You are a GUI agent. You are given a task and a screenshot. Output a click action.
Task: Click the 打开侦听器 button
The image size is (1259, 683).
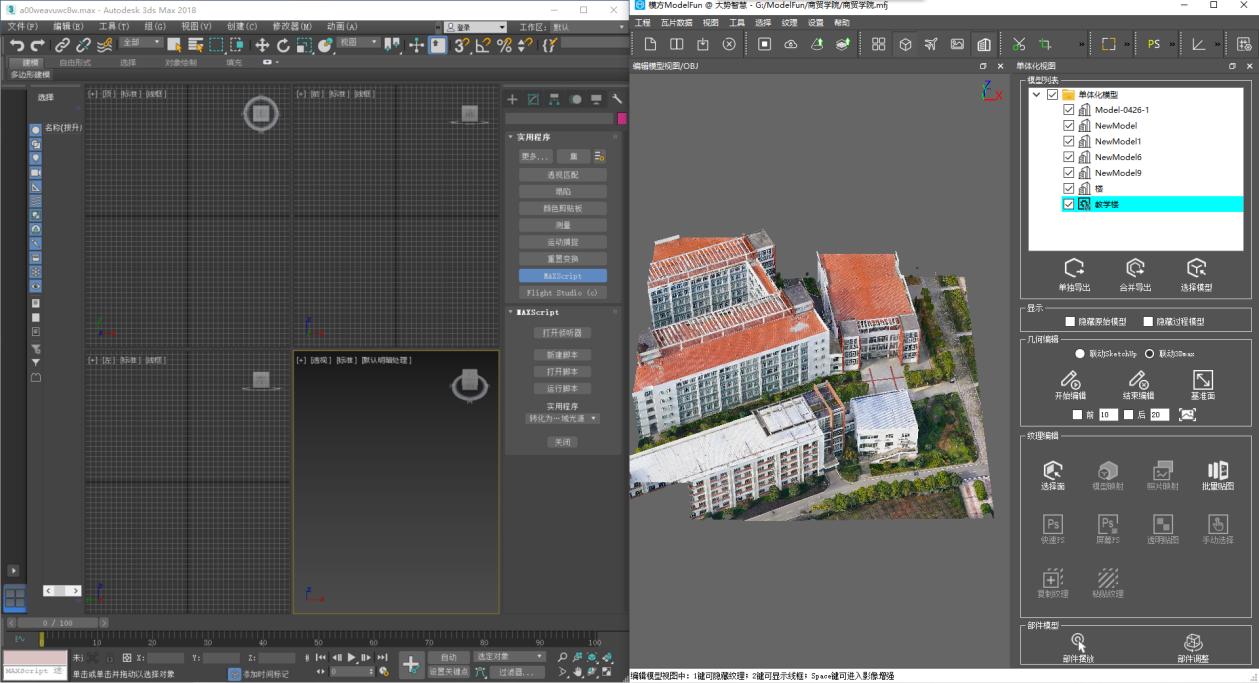pyautogui.click(x=562, y=332)
